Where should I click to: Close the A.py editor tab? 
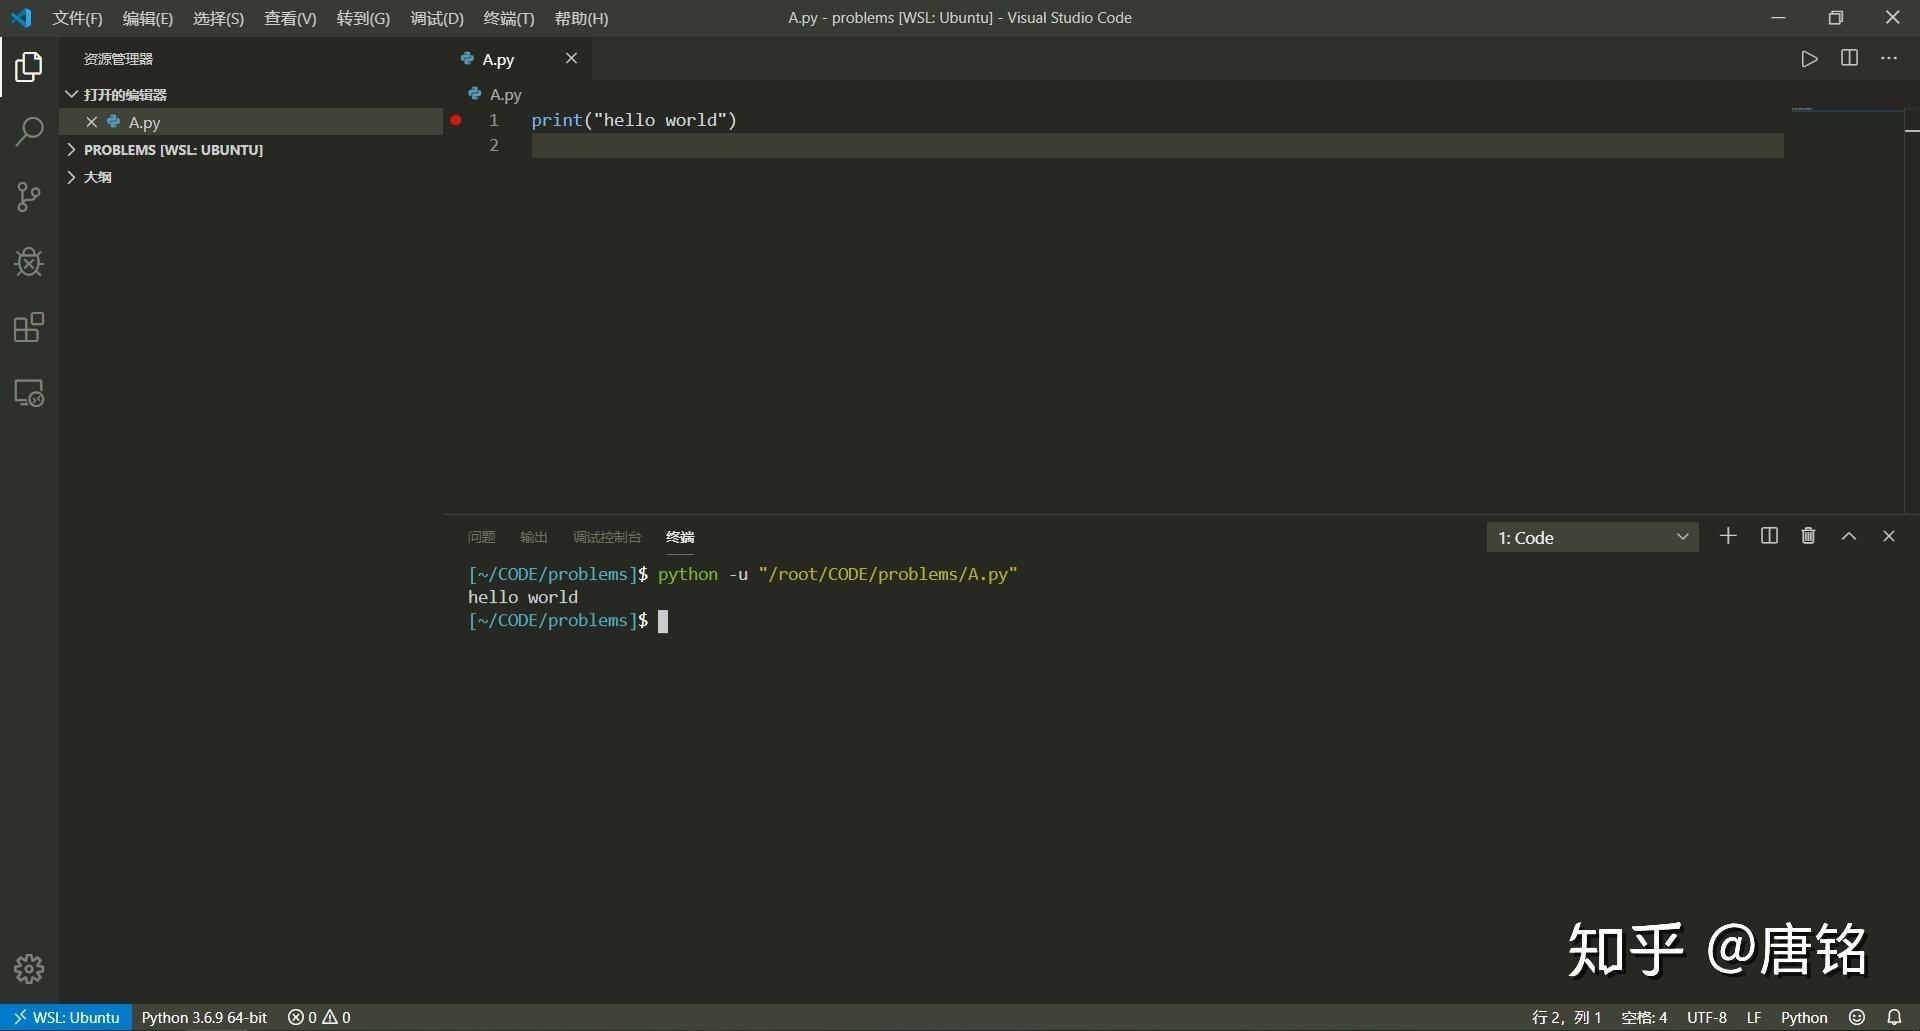(571, 58)
